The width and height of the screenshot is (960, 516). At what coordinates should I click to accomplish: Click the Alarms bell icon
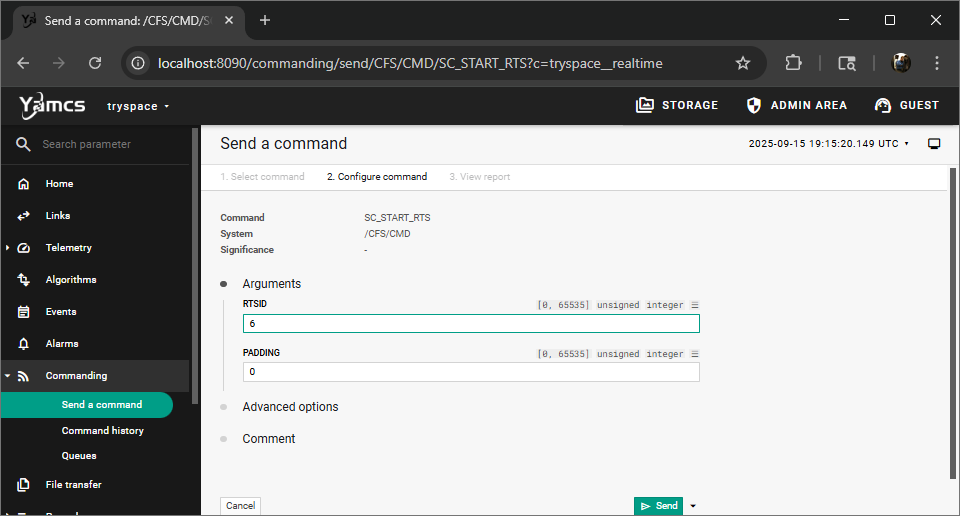[x=24, y=344]
